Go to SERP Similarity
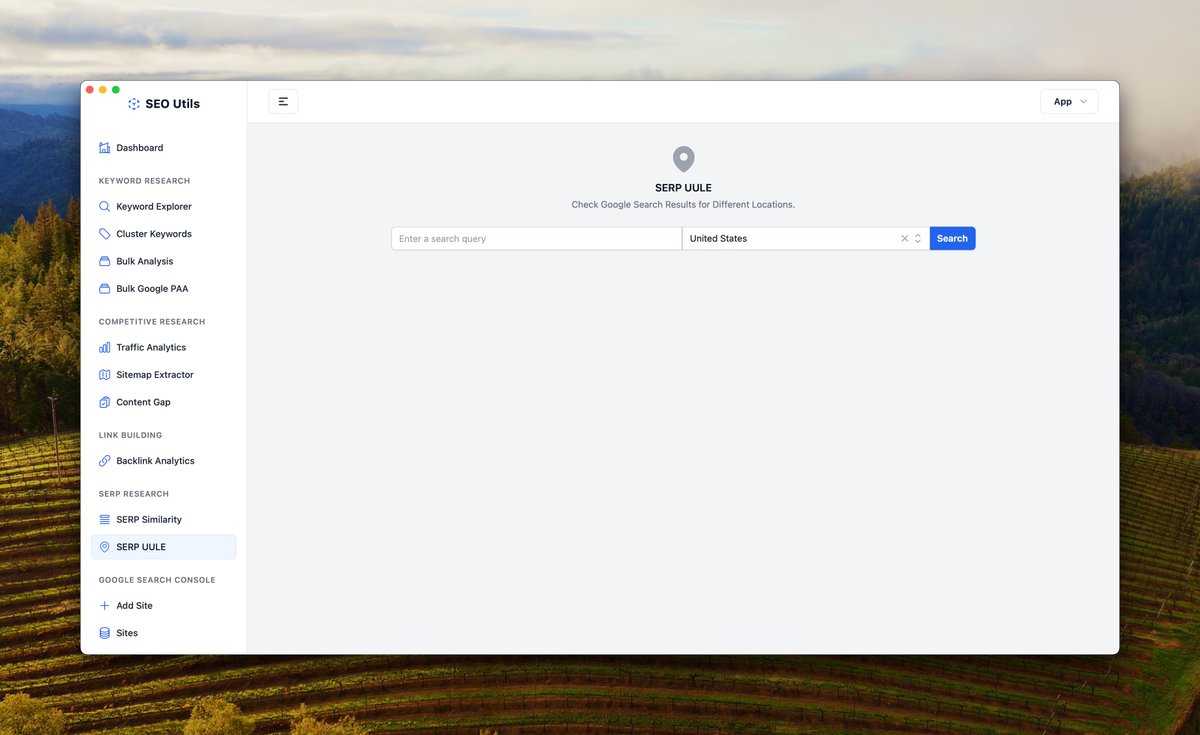The height and width of the screenshot is (735, 1200). coord(164,520)
